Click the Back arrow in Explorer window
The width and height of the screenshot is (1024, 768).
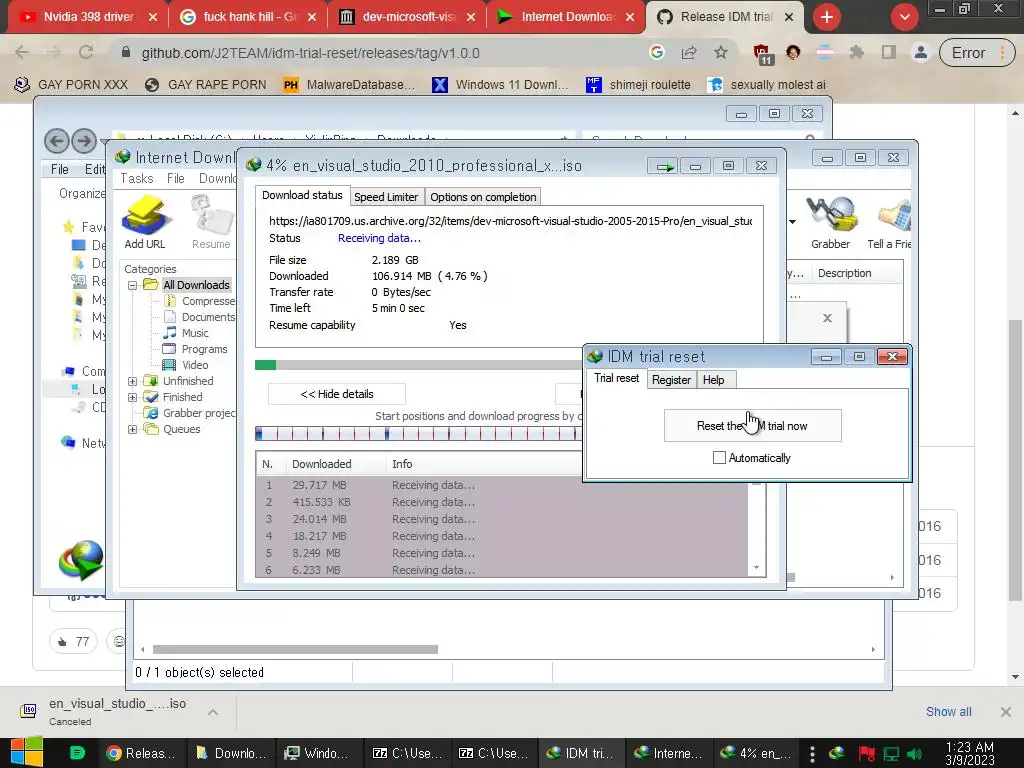(57, 140)
